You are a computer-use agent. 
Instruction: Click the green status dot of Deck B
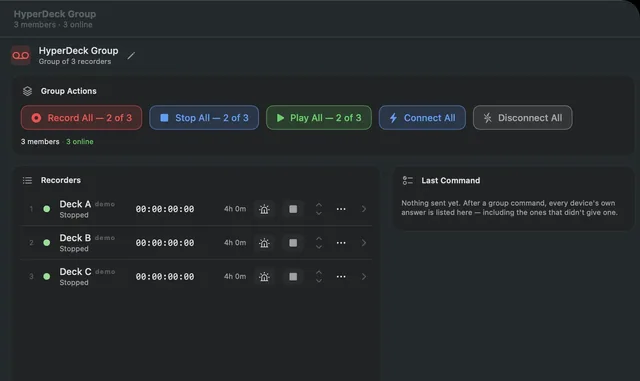[47, 243]
